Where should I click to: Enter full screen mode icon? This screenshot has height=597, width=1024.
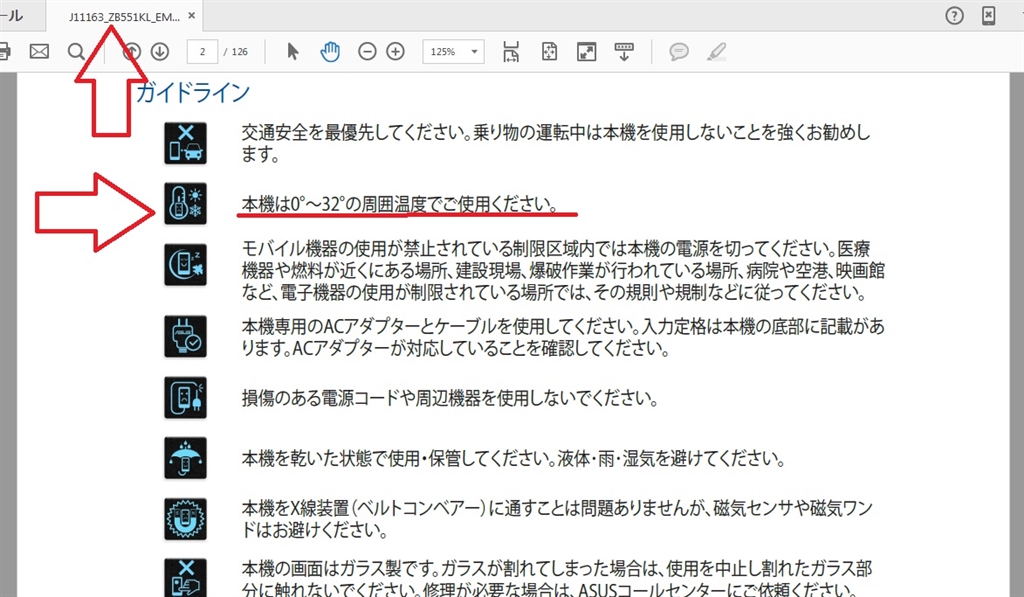pyautogui.click(x=586, y=51)
